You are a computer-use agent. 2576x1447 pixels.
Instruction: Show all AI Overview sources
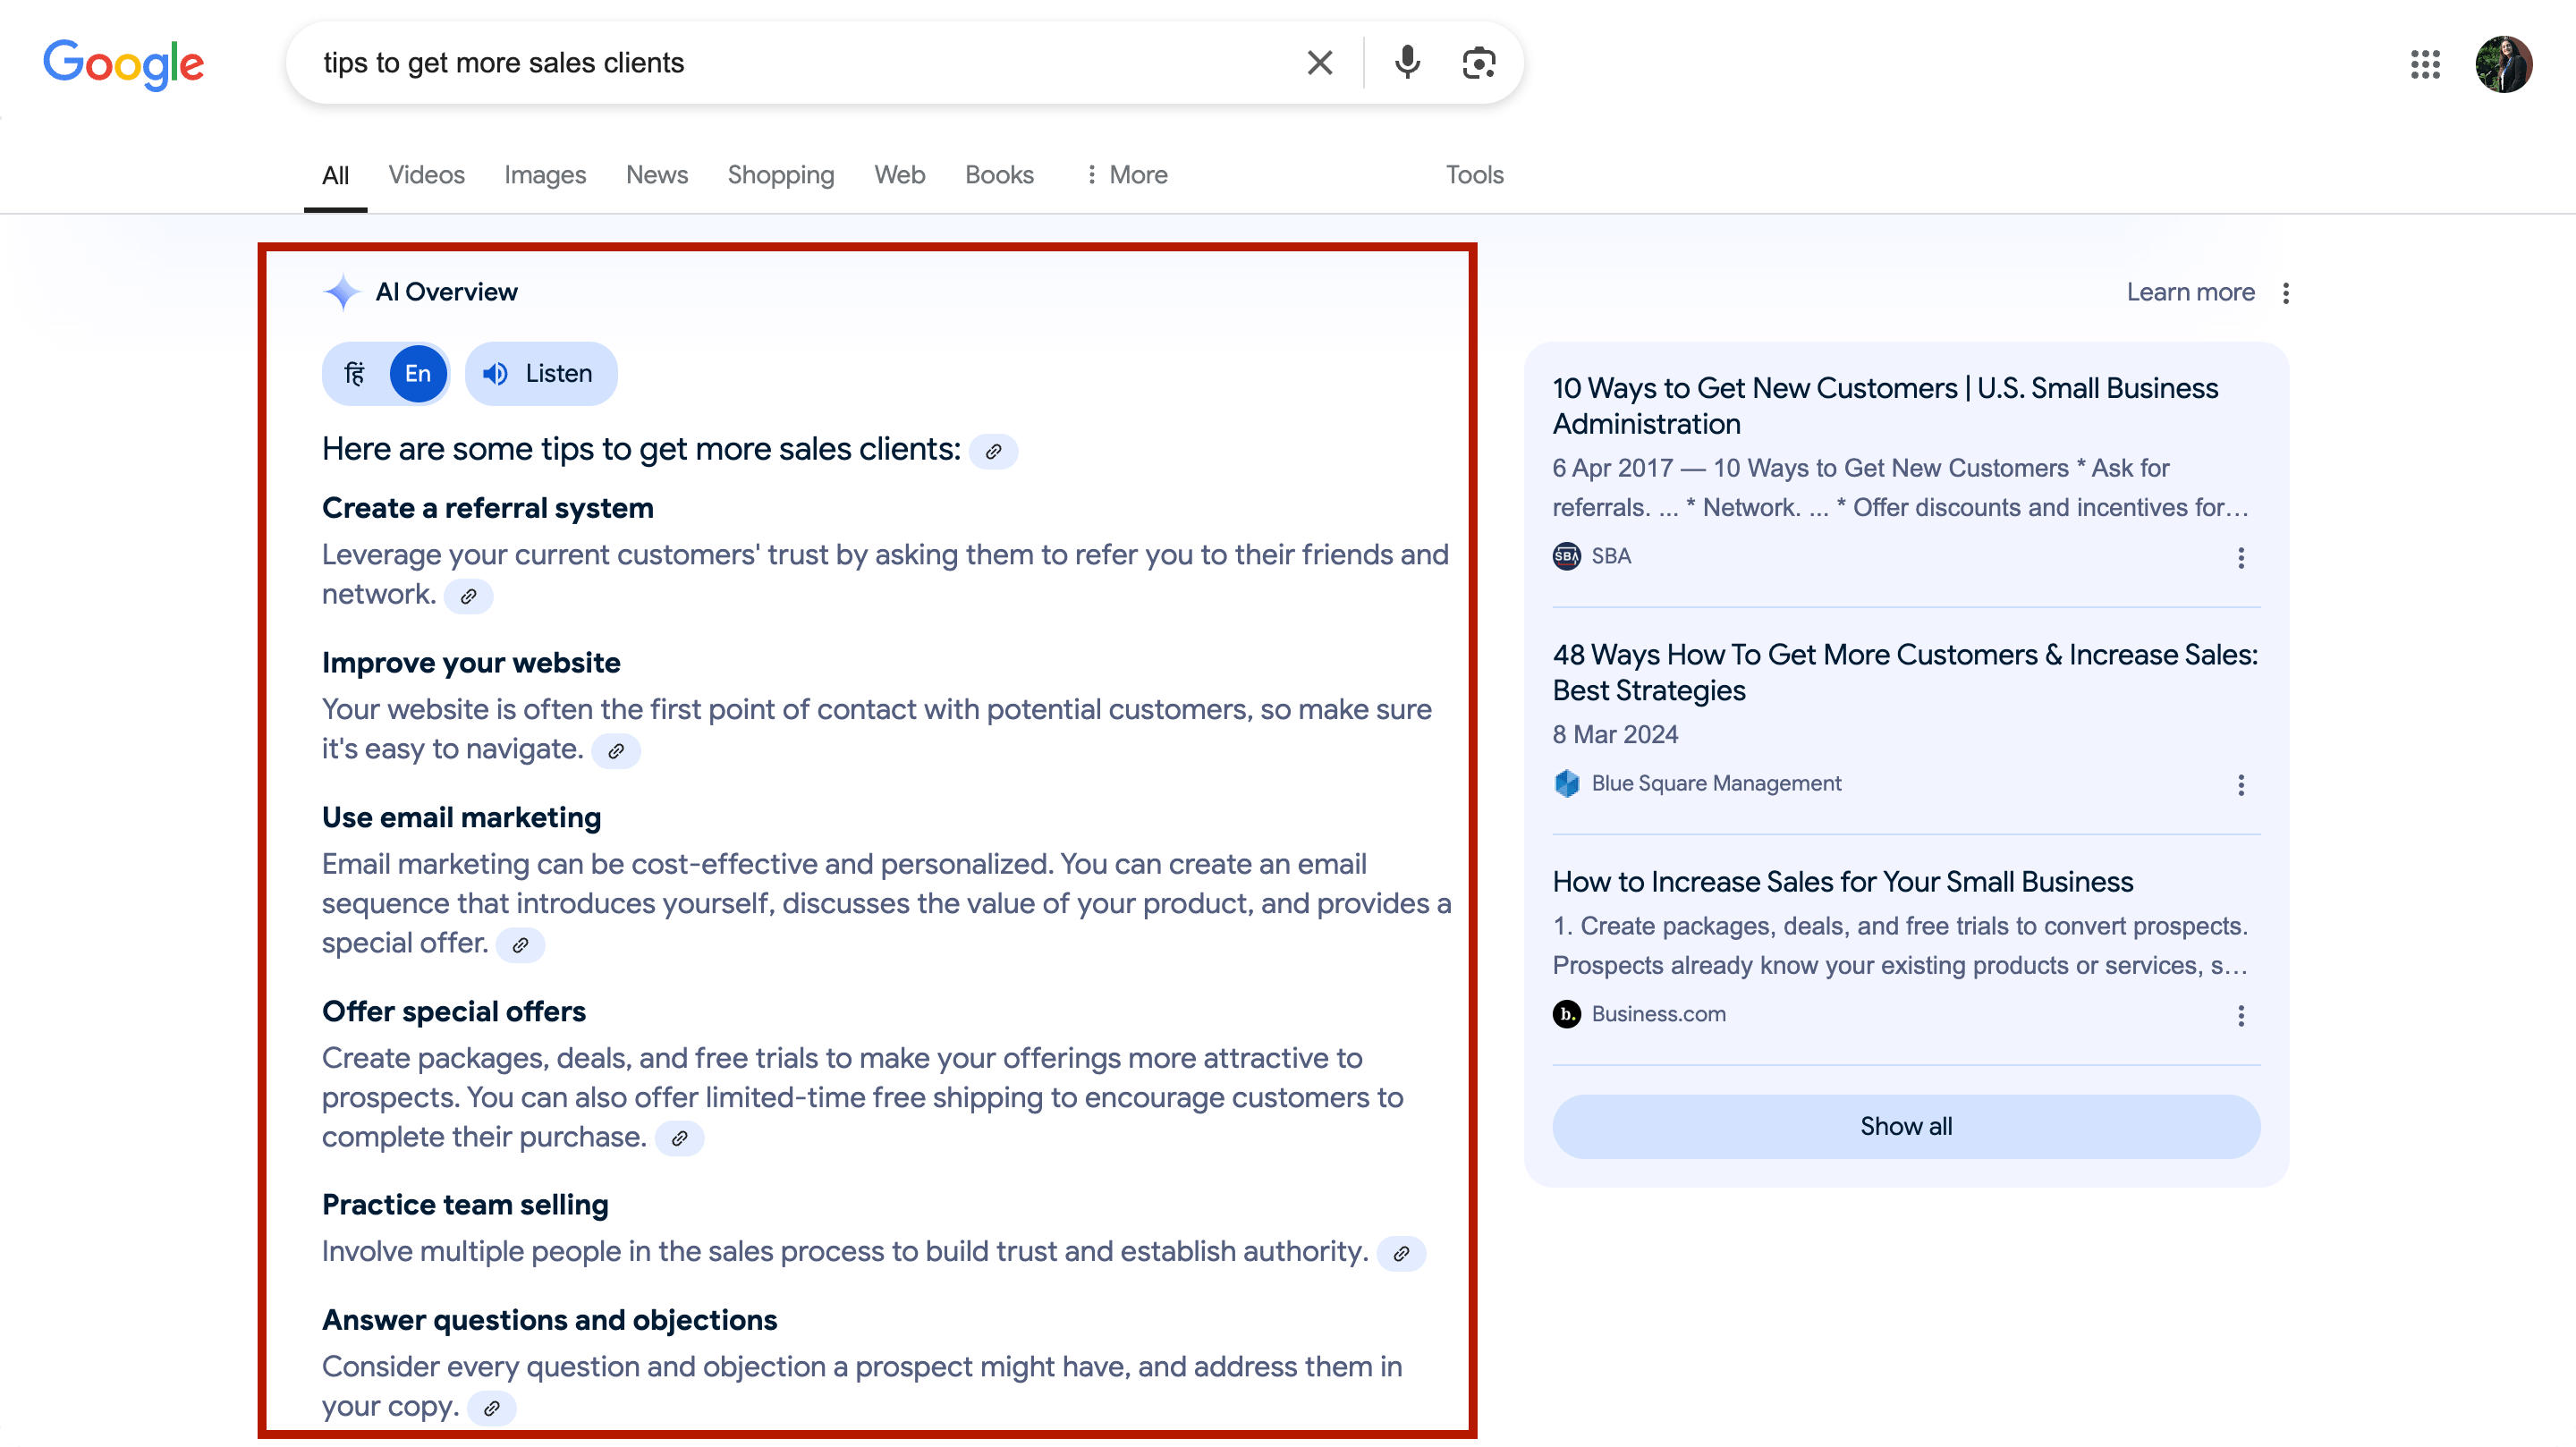1906,1127
